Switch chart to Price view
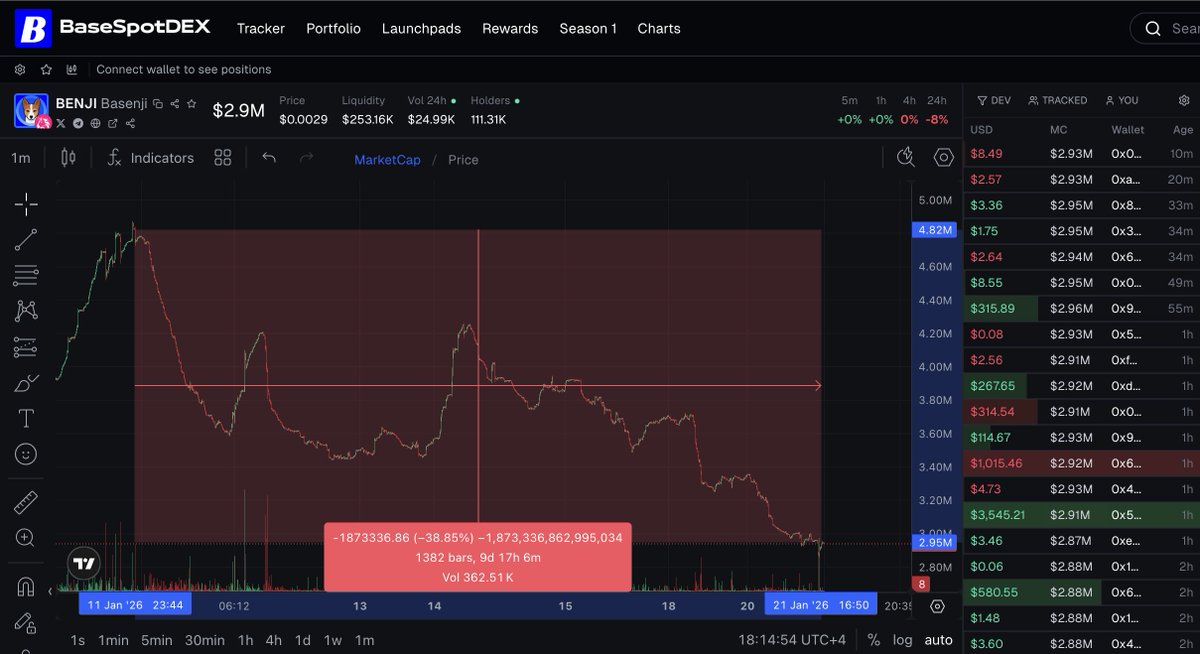 (463, 160)
